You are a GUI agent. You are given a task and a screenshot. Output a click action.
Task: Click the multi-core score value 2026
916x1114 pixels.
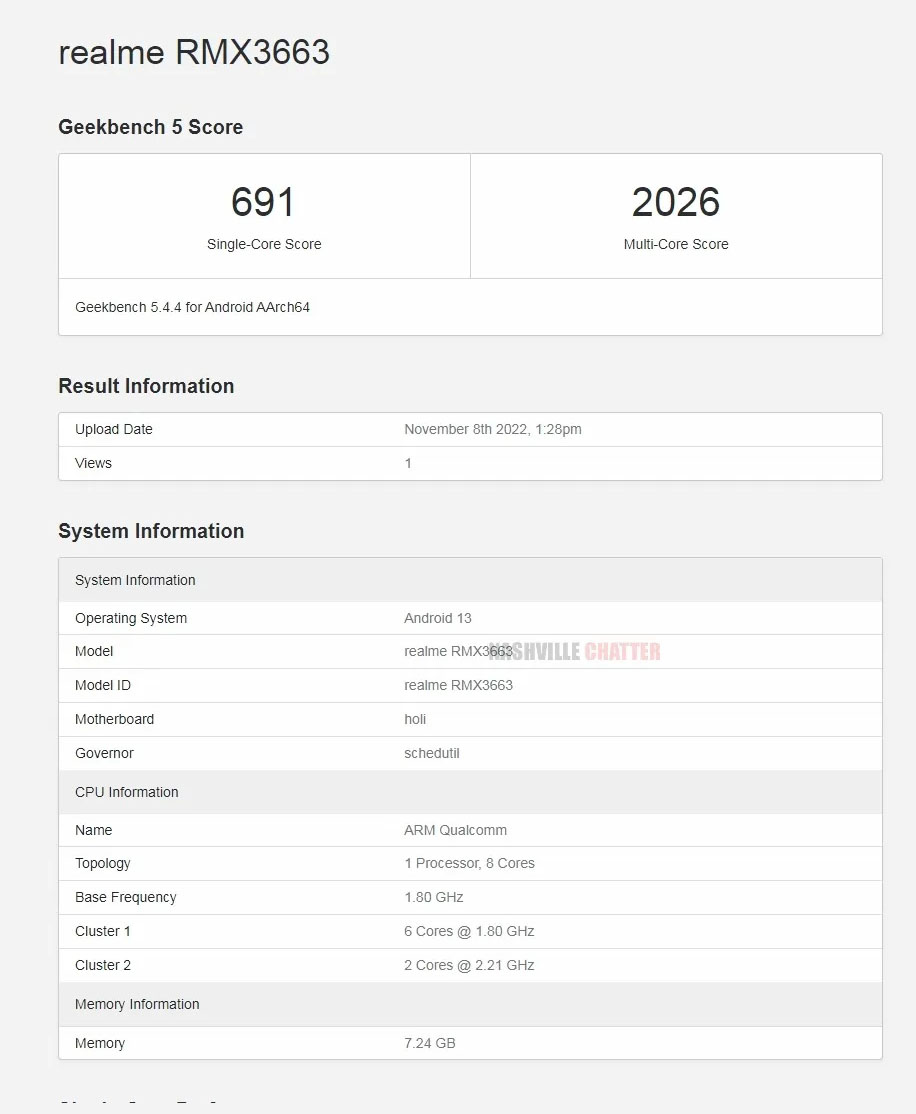tap(676, 202)
